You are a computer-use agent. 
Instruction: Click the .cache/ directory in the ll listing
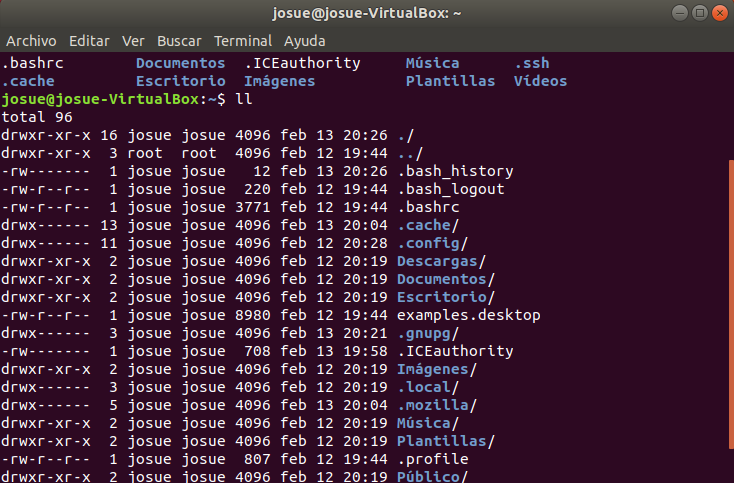[428, 225]
